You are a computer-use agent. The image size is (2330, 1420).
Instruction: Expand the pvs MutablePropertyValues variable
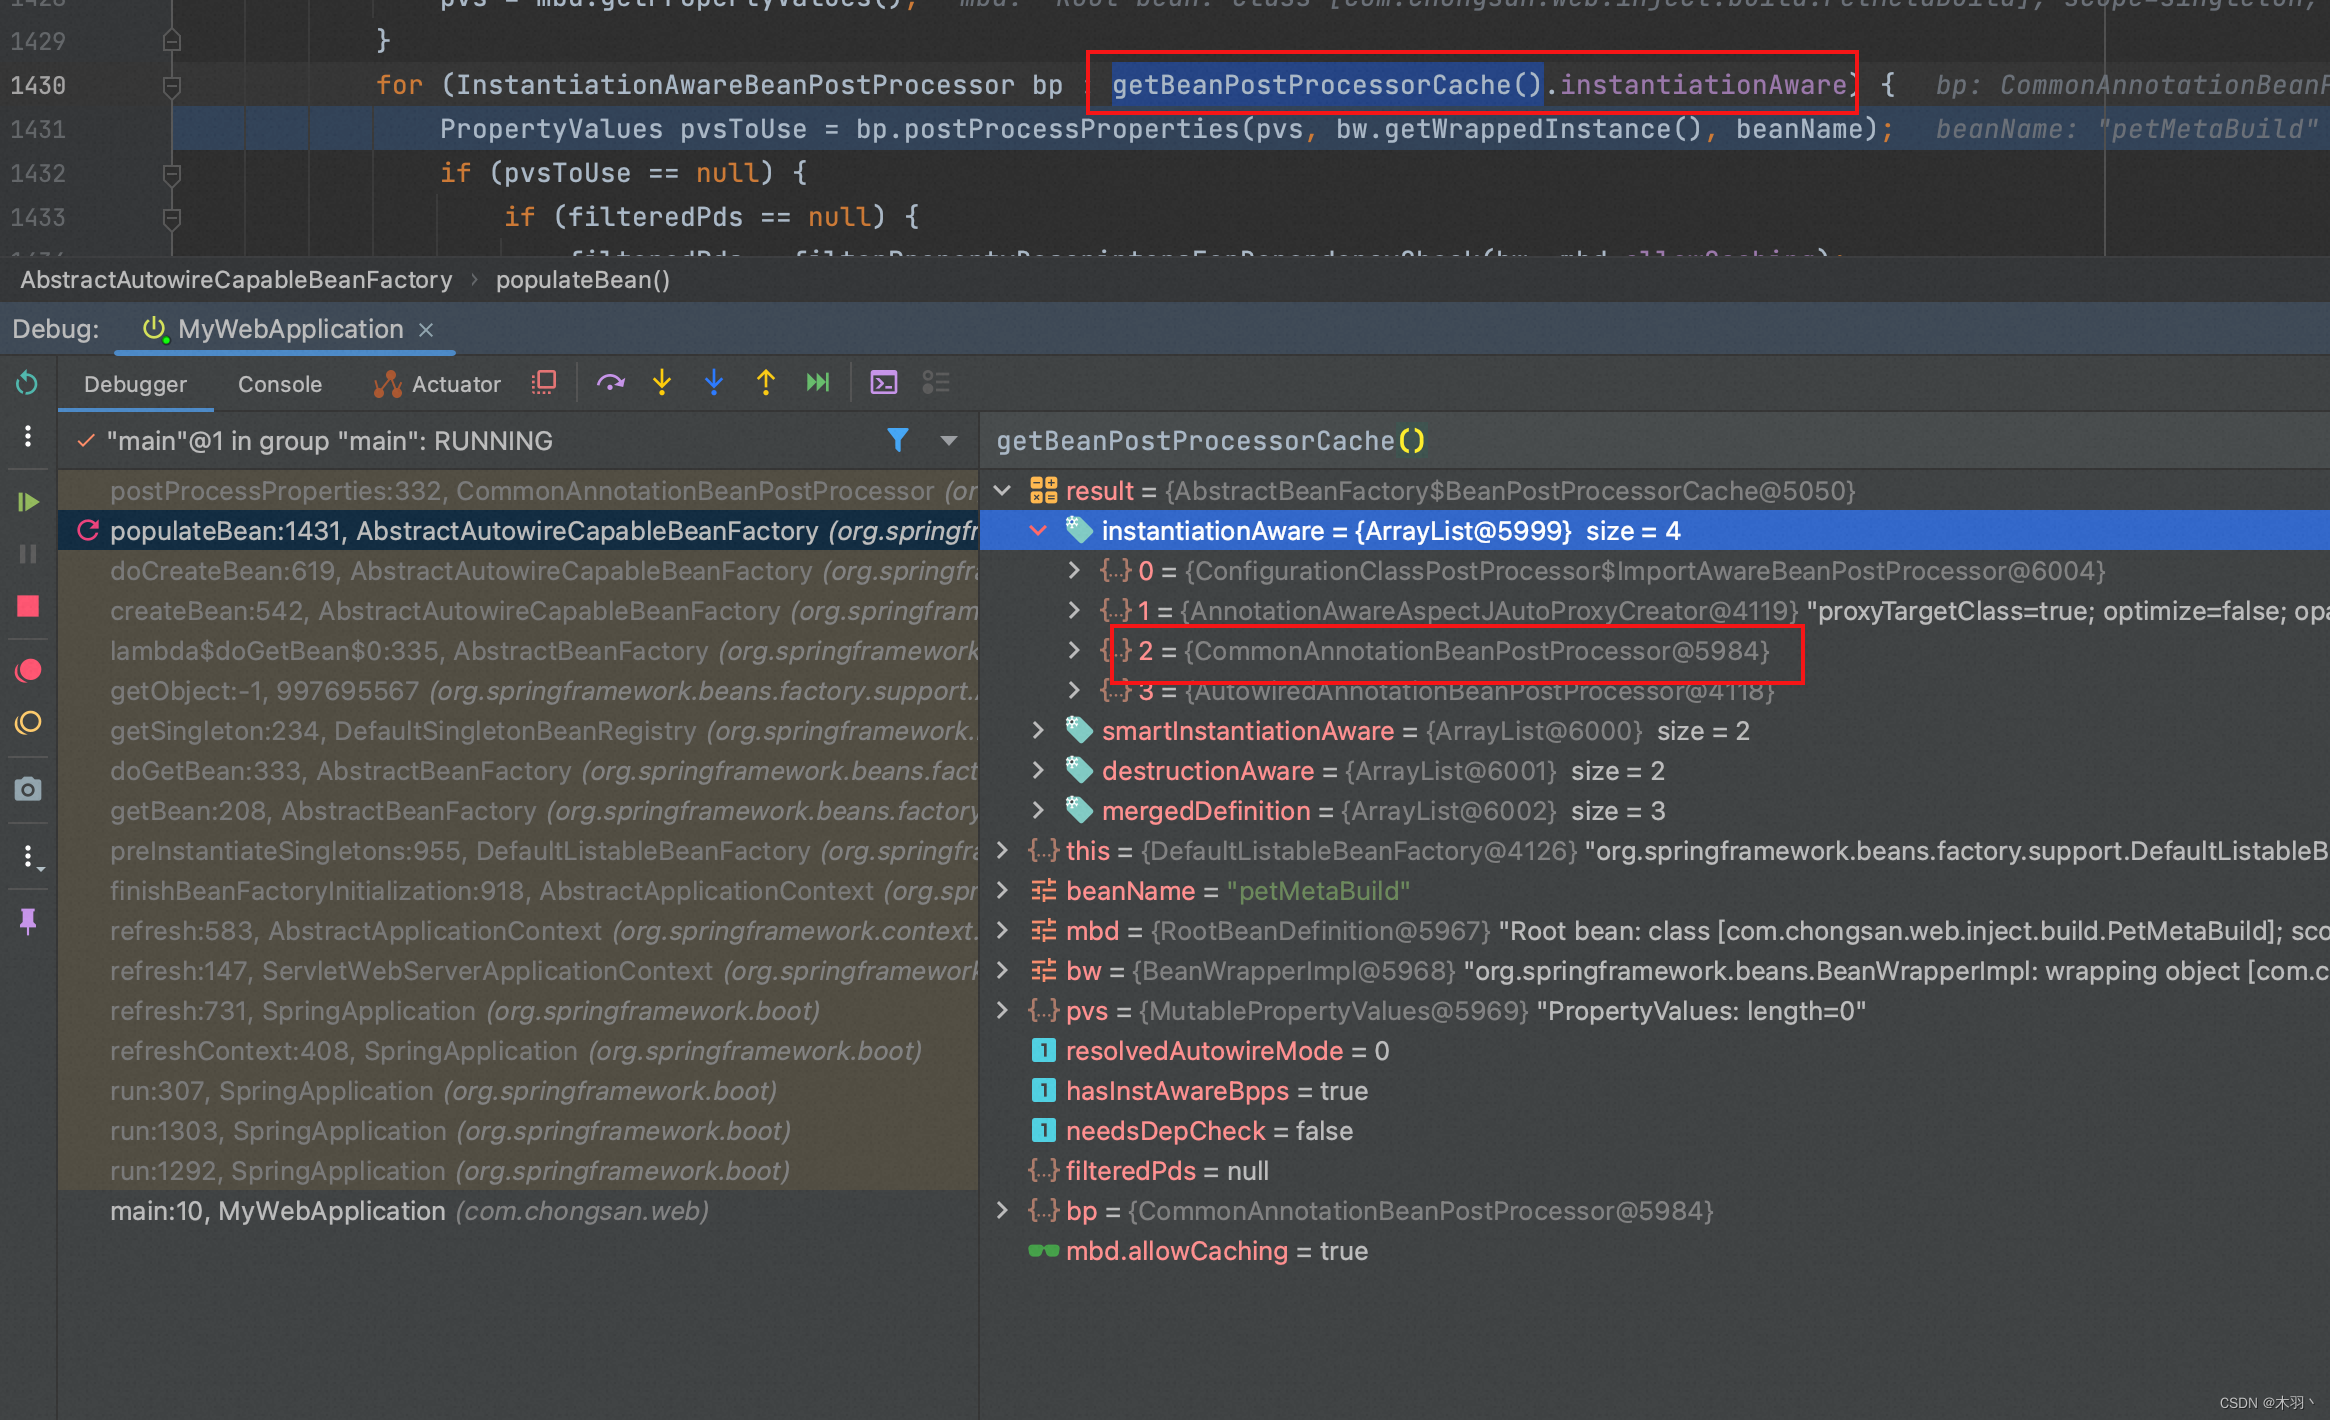coord(1003,1011)
